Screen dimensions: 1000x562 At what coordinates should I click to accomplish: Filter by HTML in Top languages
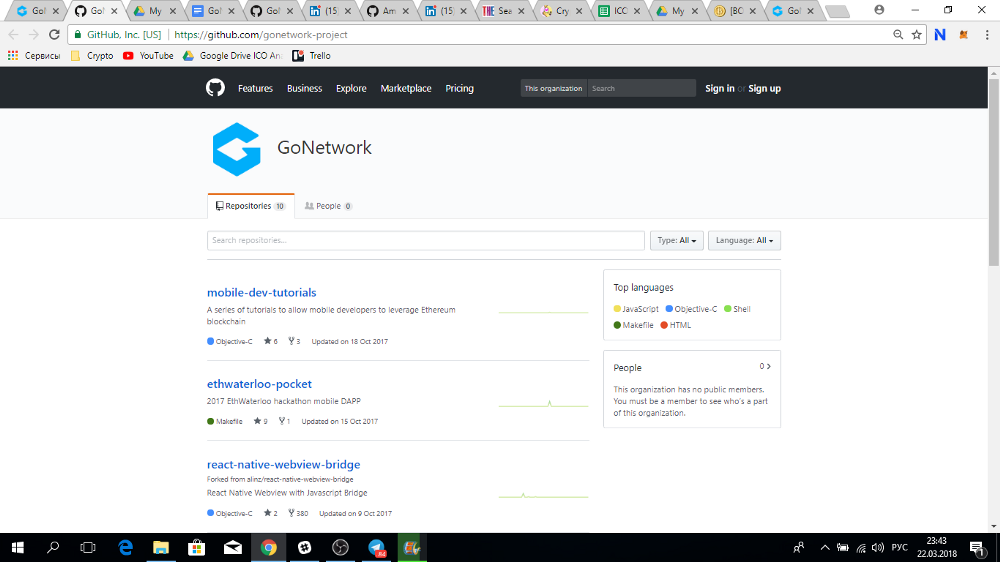click(675, 325)
